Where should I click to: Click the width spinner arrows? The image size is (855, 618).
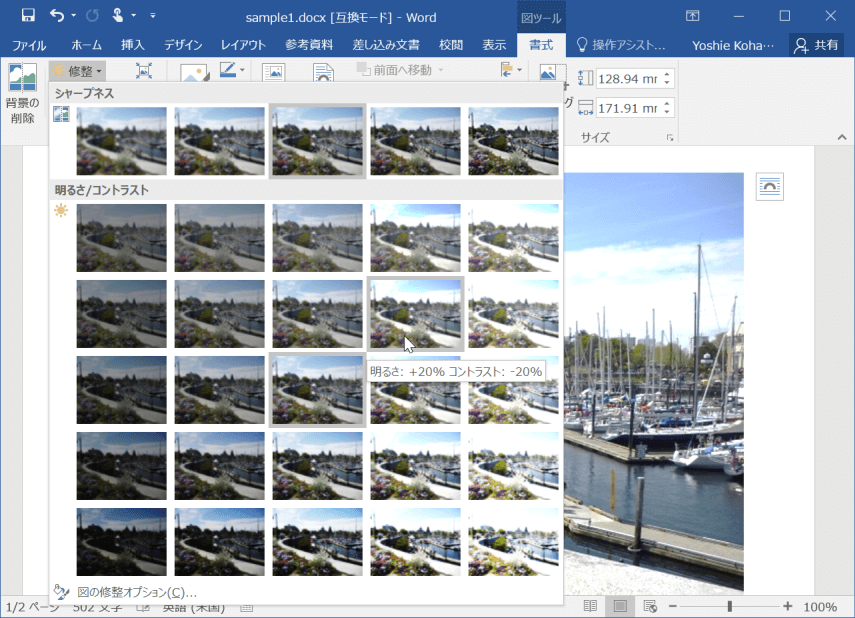[667, 108]
